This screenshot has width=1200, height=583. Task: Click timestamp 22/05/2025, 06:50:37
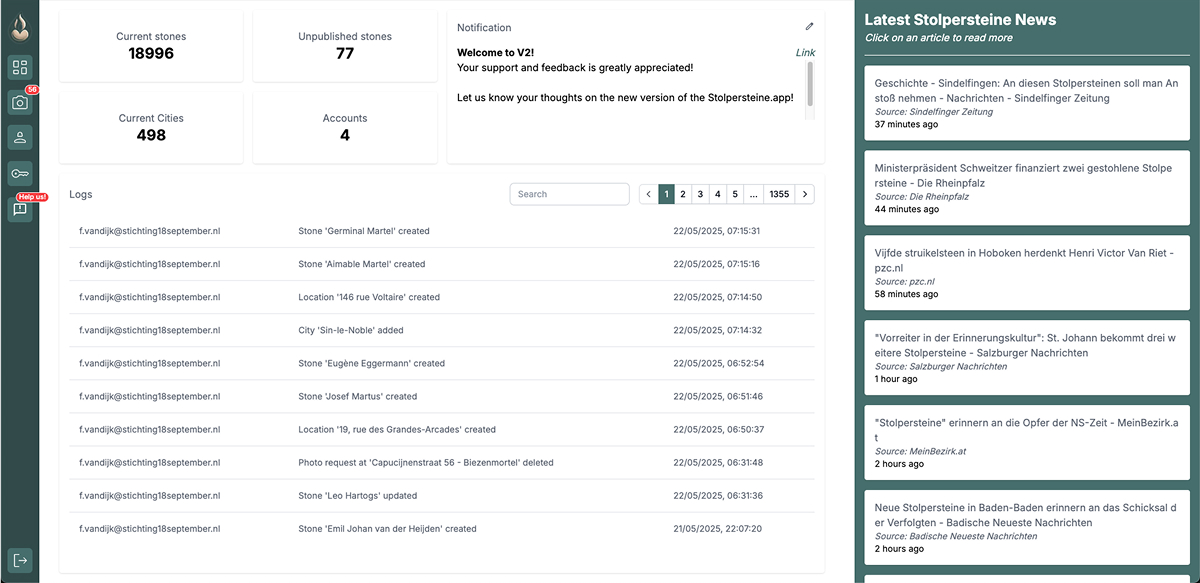(x=719, y=429)
